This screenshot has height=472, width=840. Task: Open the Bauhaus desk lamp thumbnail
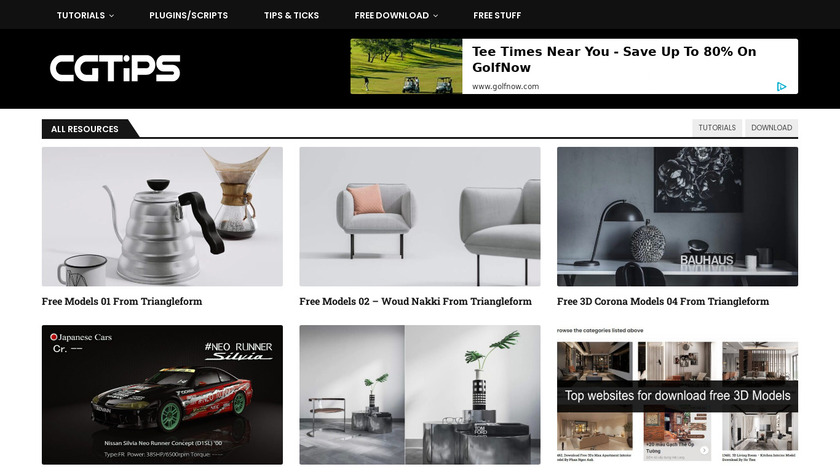pos(677,216)
